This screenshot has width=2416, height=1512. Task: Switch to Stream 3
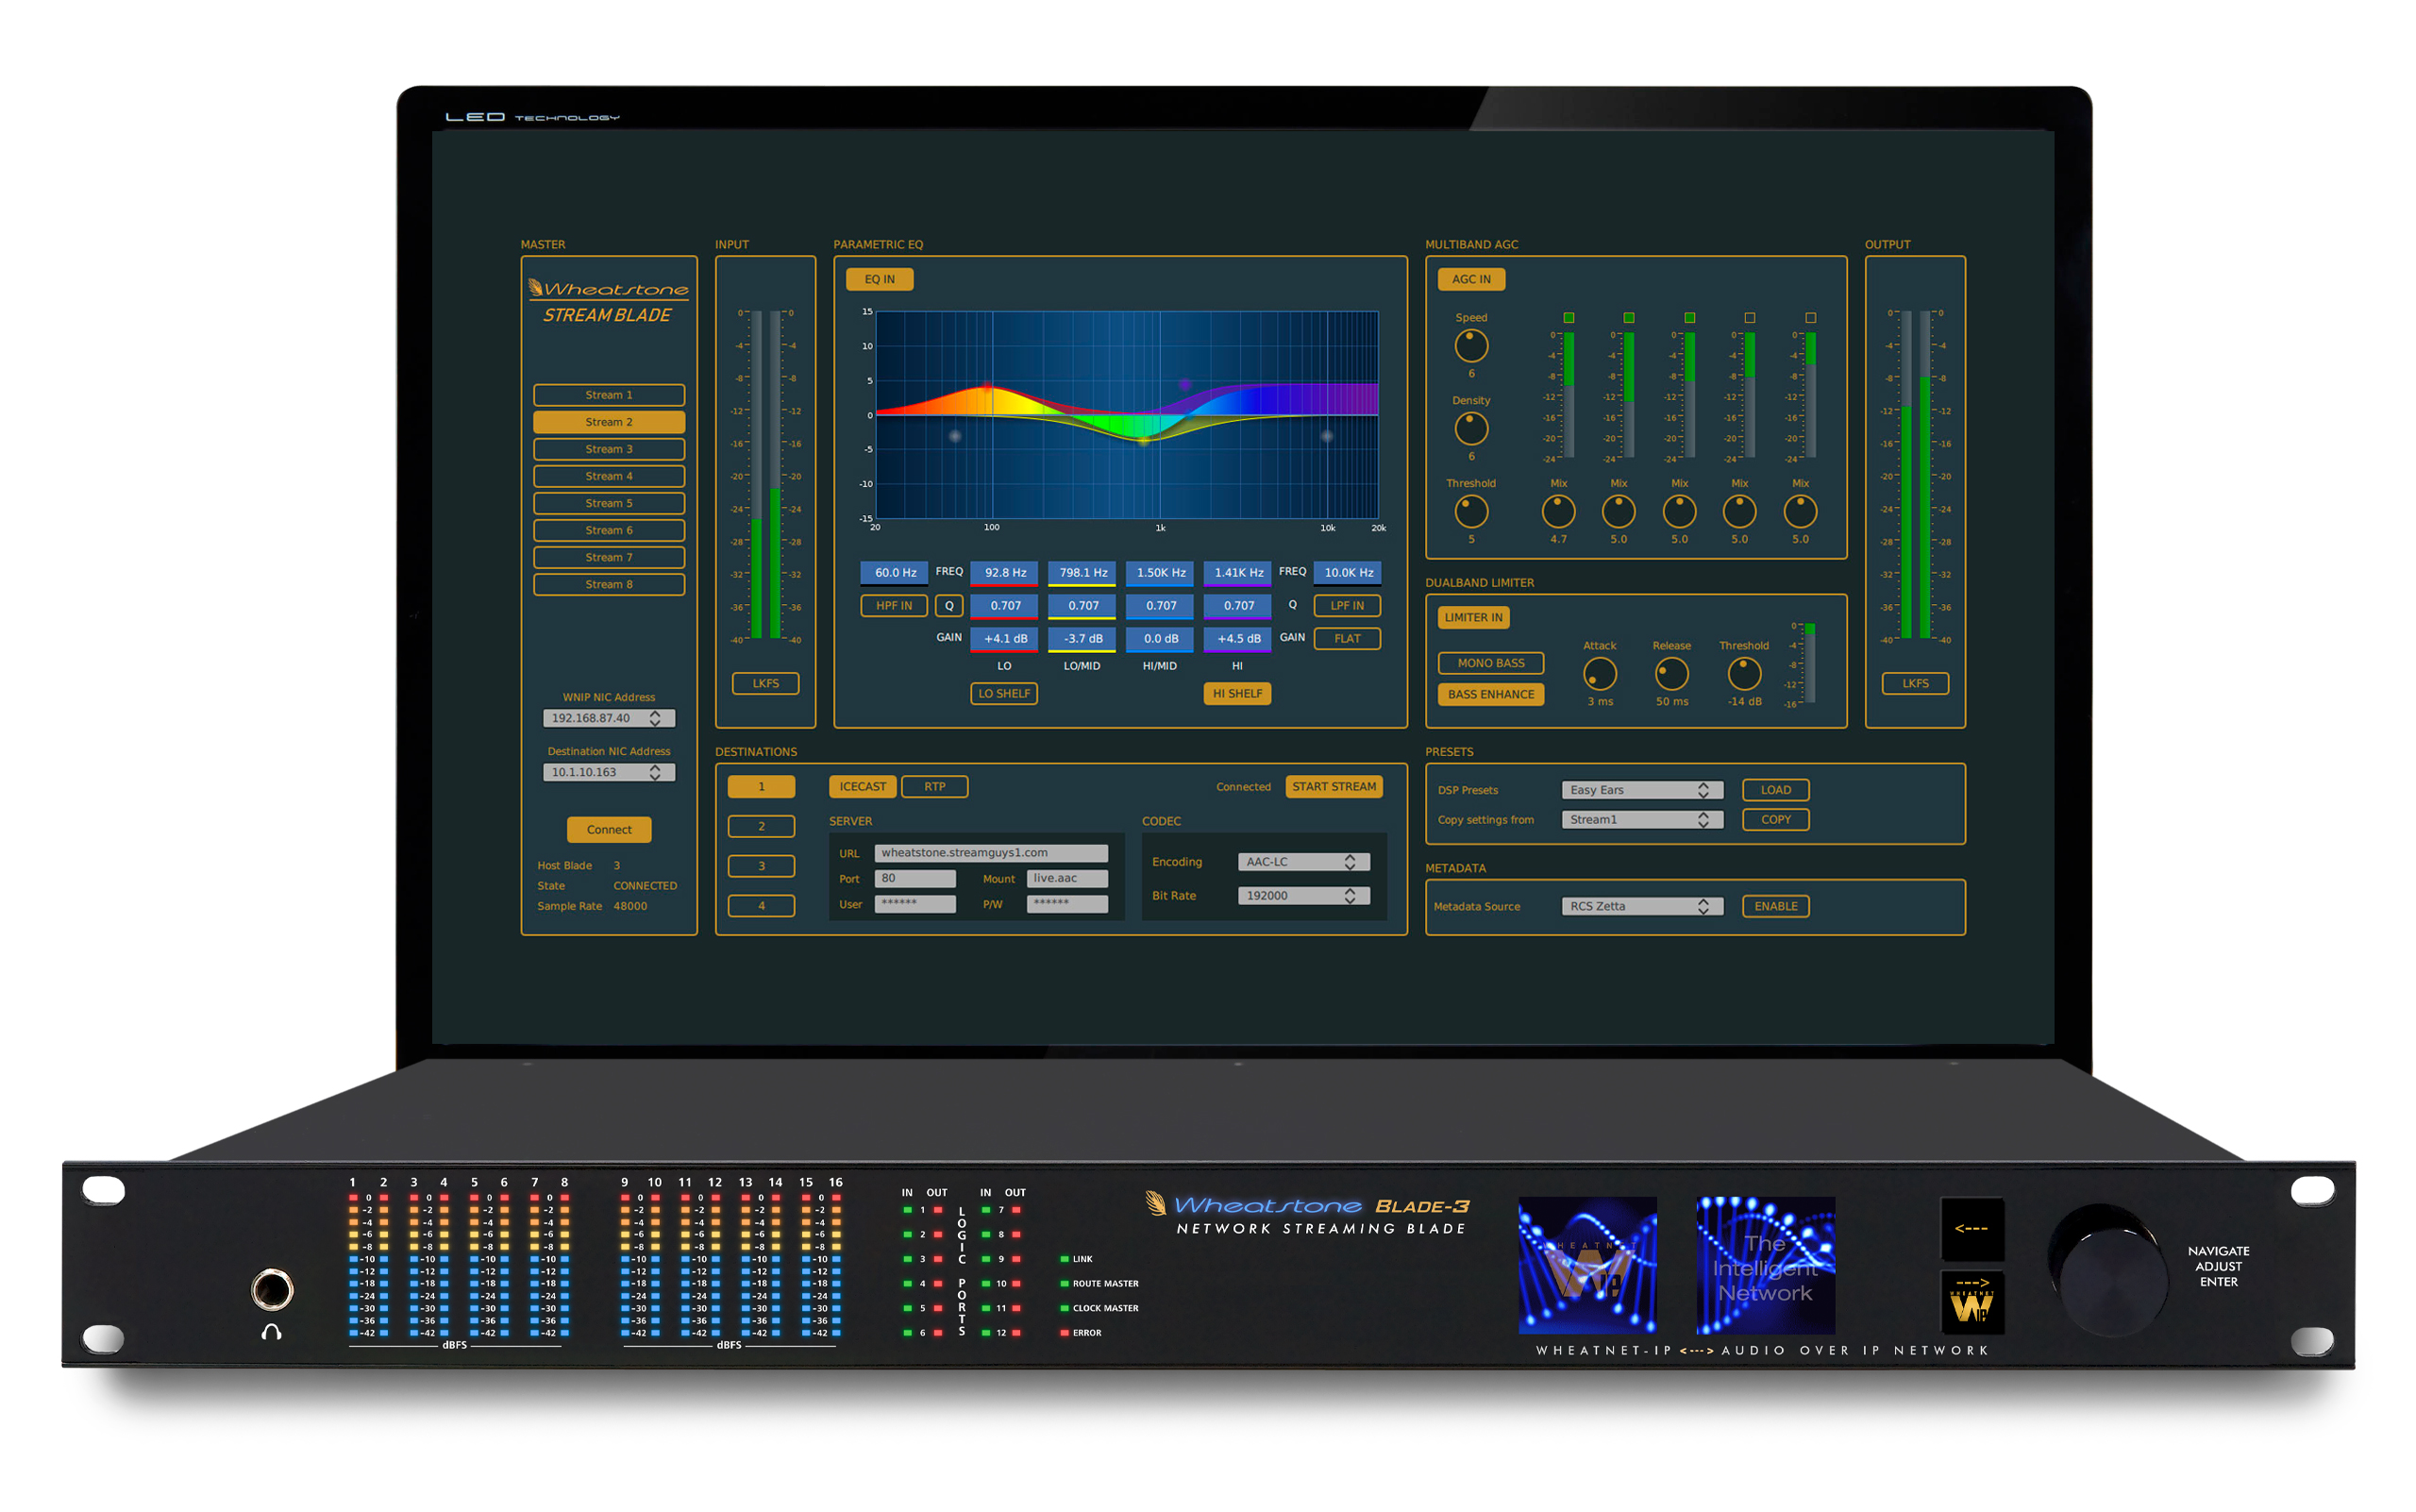point(608,449)
